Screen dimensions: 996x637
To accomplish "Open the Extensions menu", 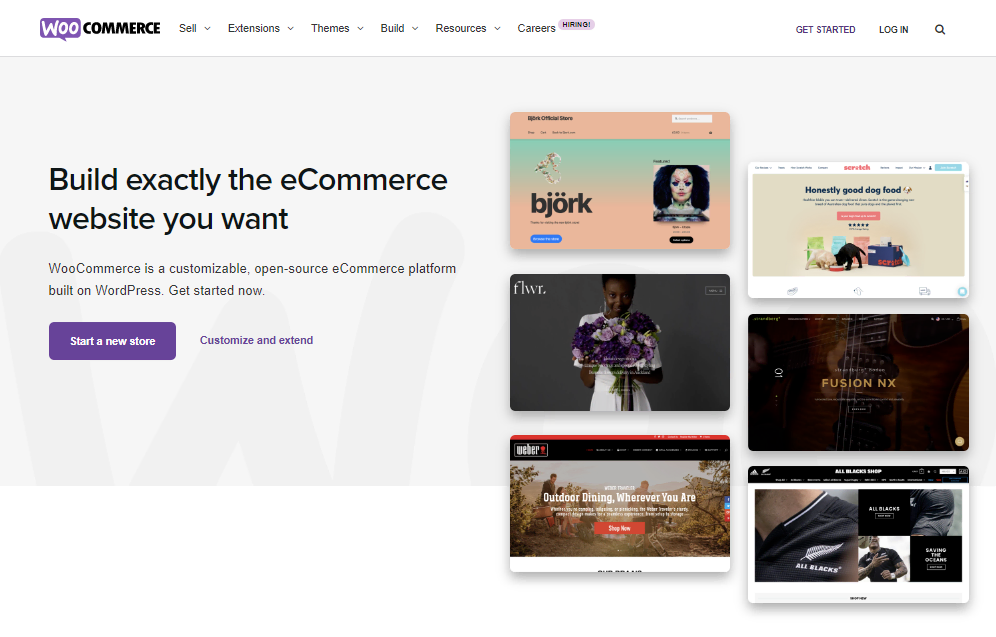I will click(x=253, y=28).
